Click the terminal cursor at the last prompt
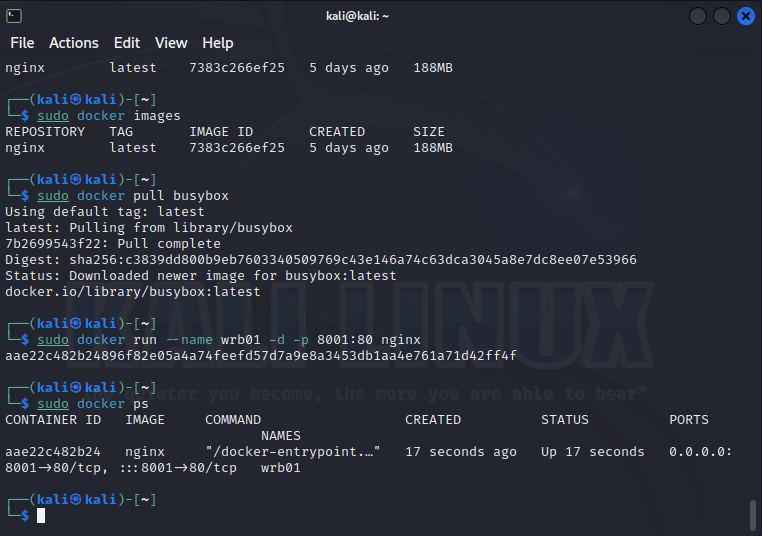Viewport: 762px width, 536px height. [41, 516]
